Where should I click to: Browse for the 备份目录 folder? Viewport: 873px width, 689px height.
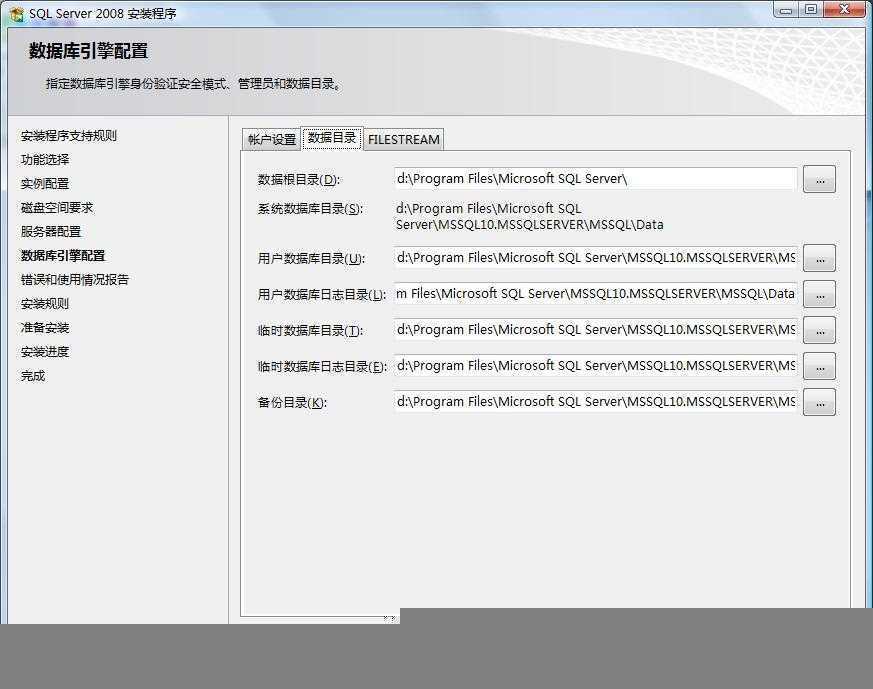(x=819, y=402)
